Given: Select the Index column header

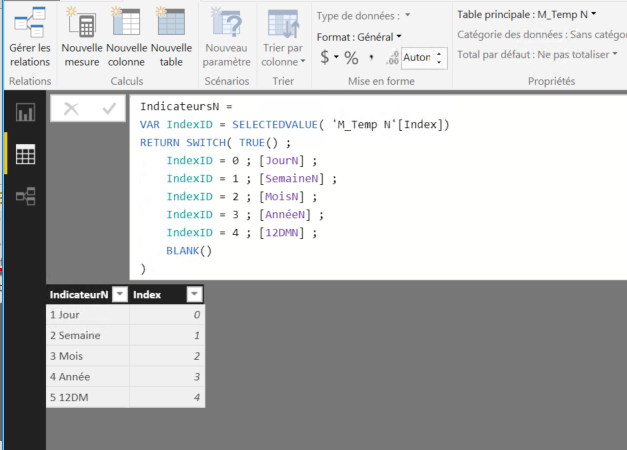Looking at the screenshot, I should [147, 295].
